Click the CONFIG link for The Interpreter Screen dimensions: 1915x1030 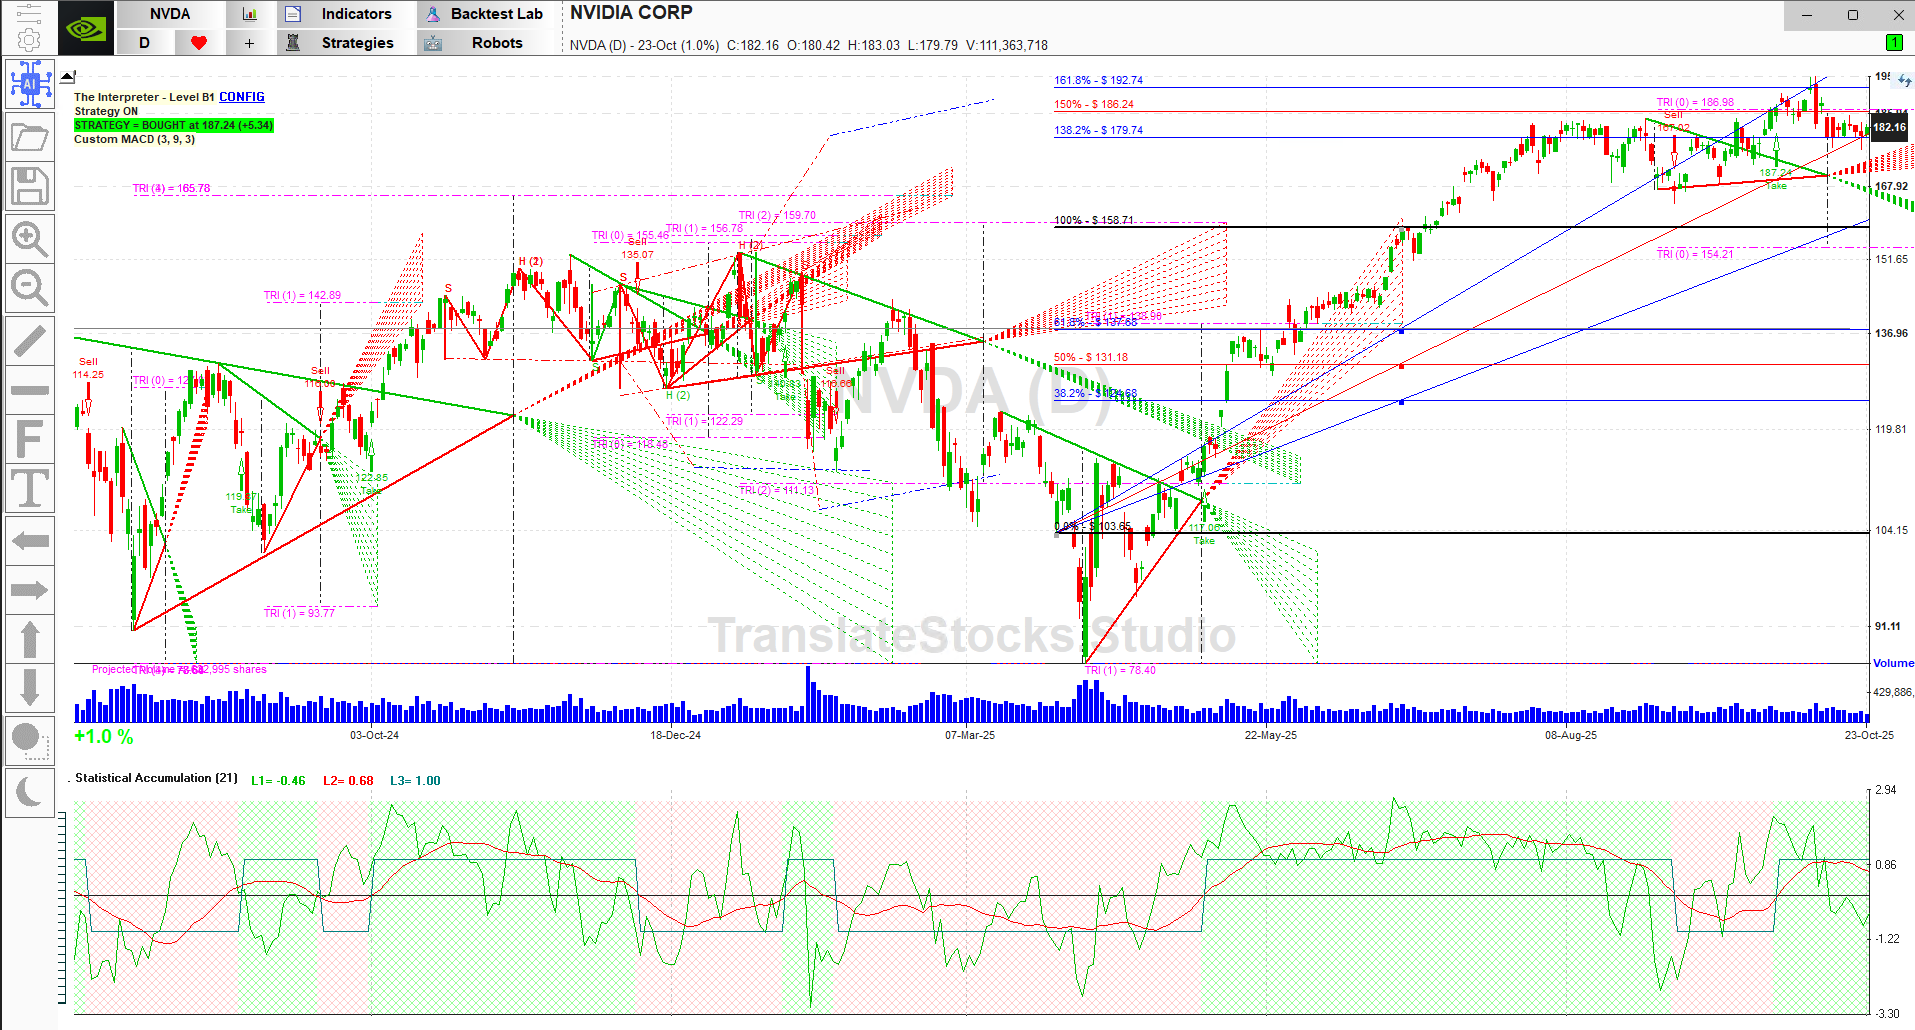click(x=242, y=97)
